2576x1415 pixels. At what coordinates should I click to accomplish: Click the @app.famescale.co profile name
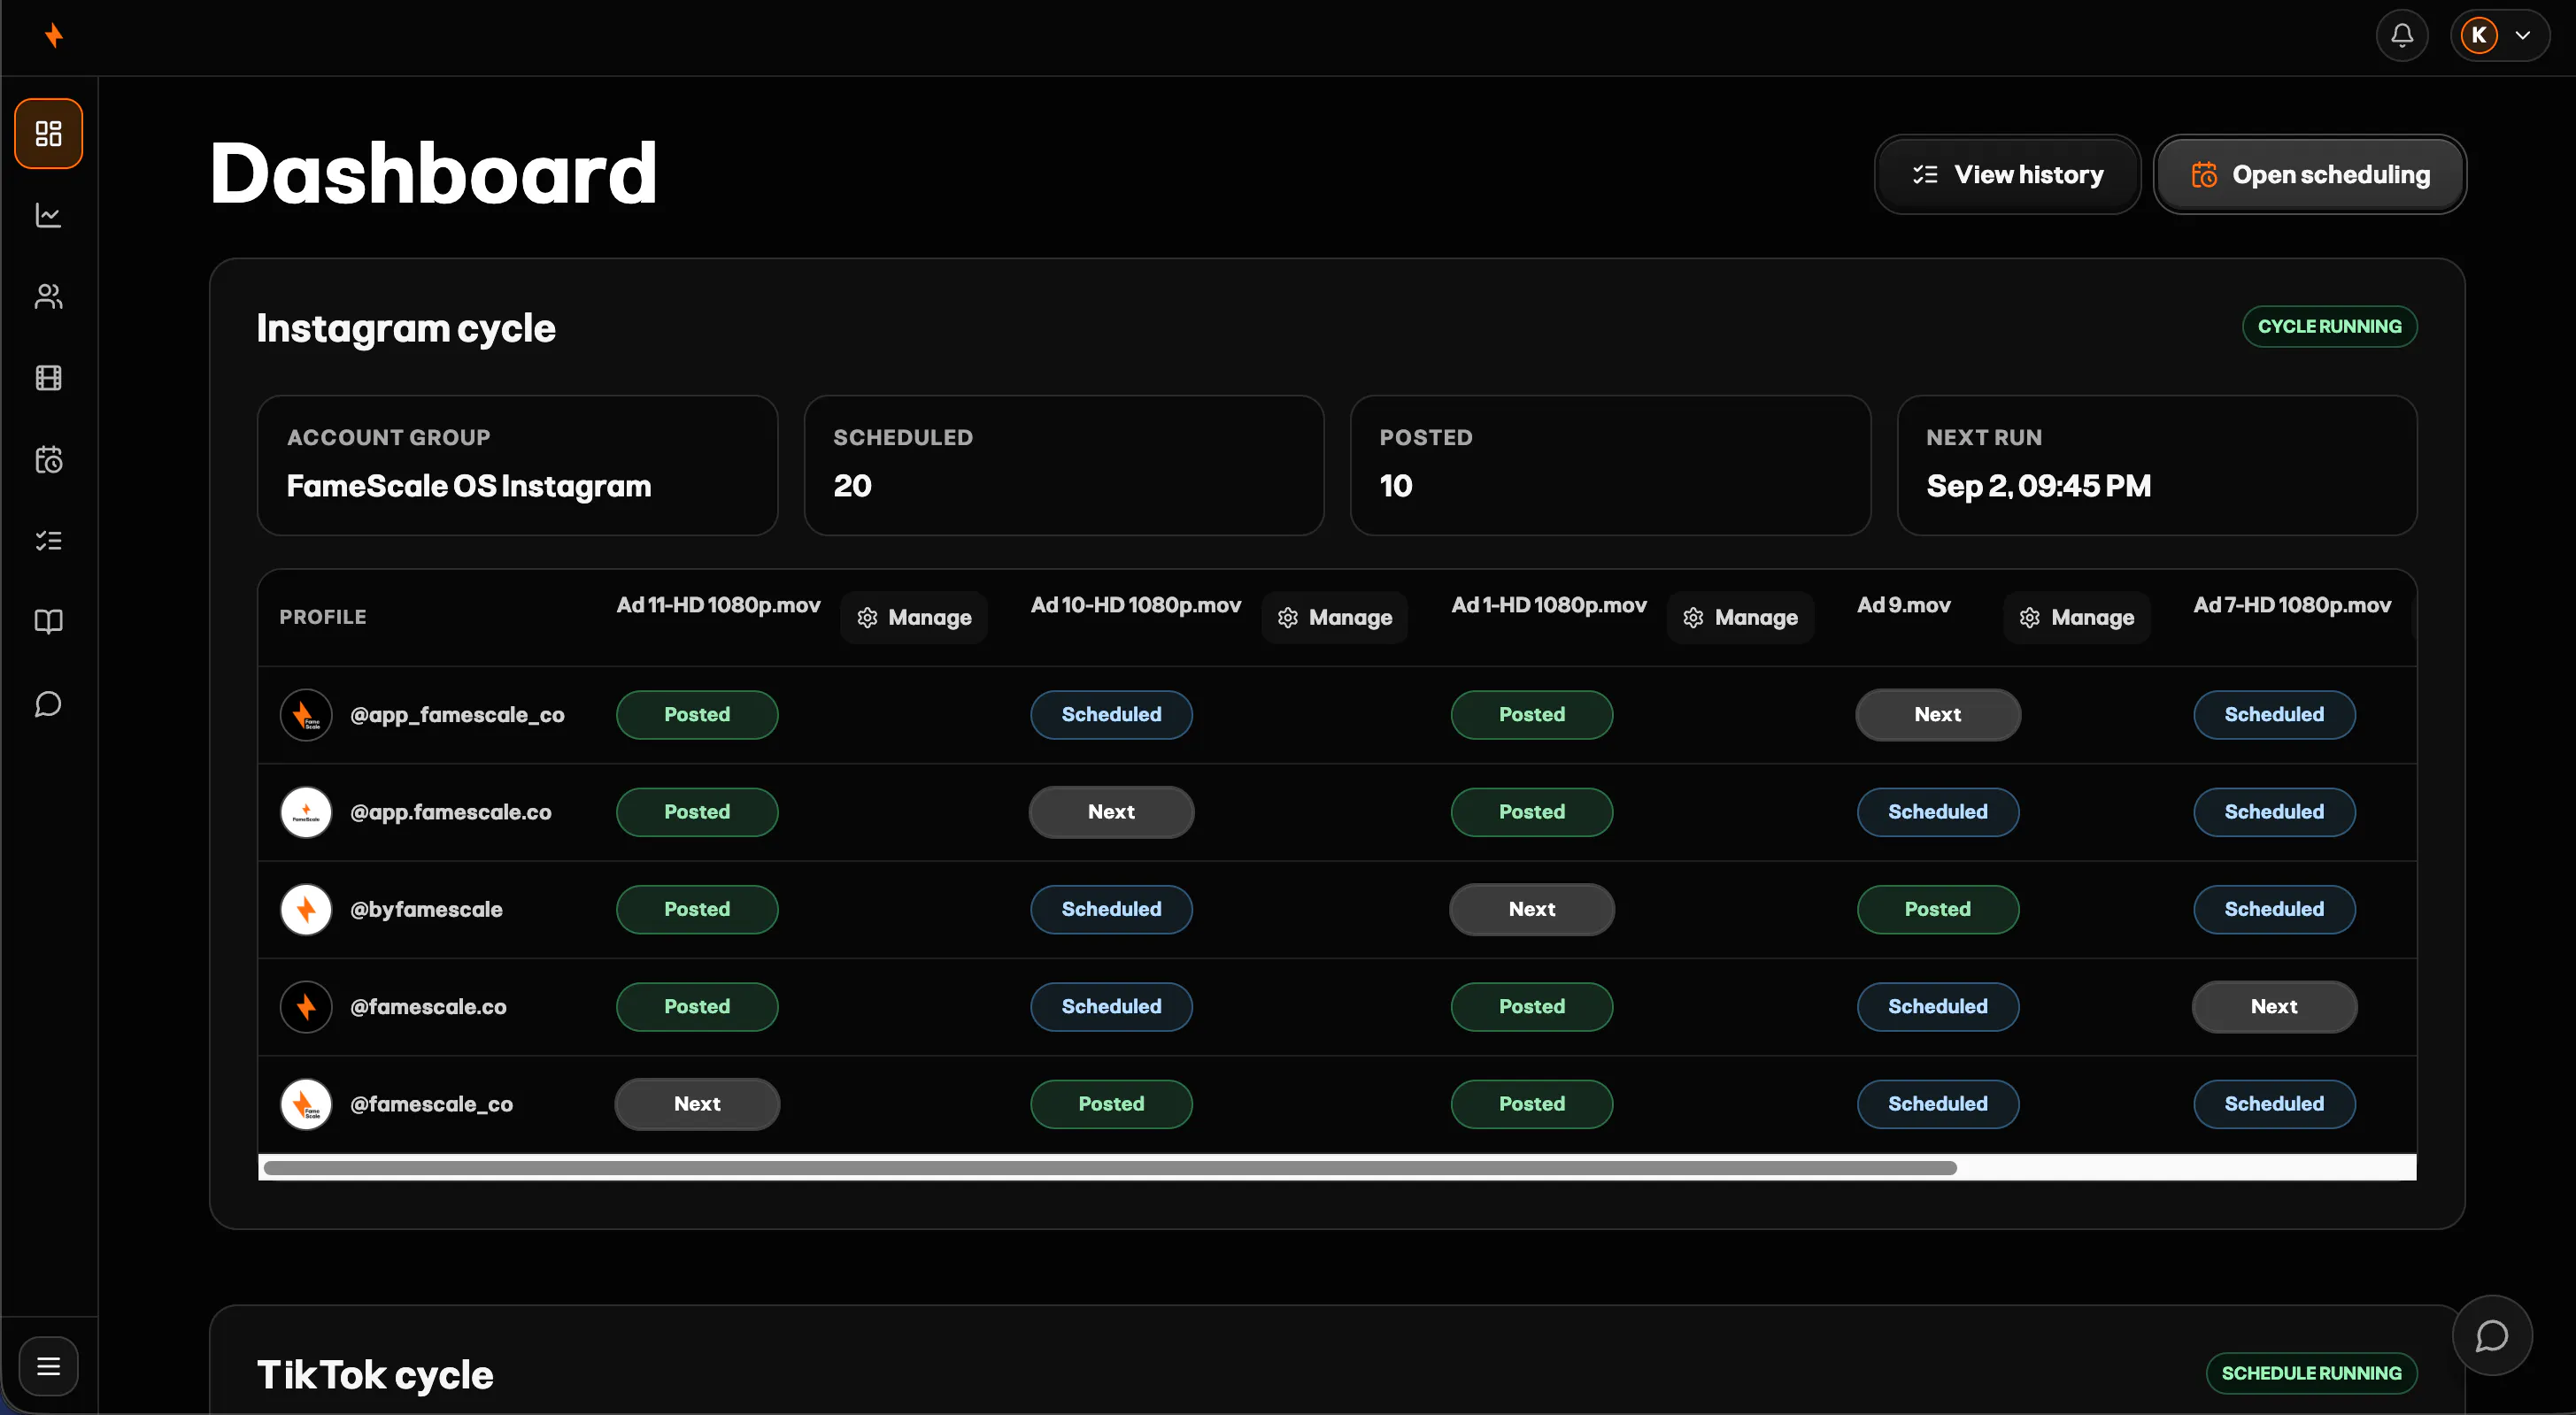point(450,812)
